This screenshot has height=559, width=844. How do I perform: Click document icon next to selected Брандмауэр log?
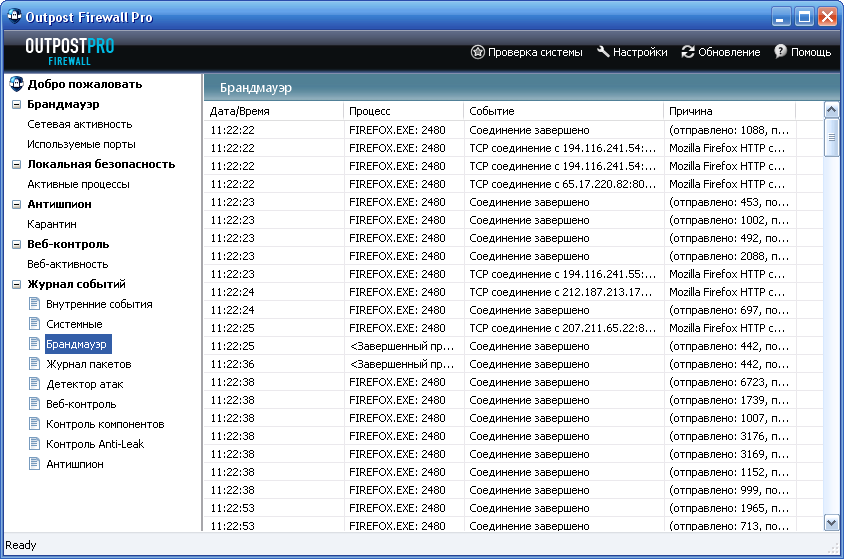pyautogui.click(x=34, y=343)
